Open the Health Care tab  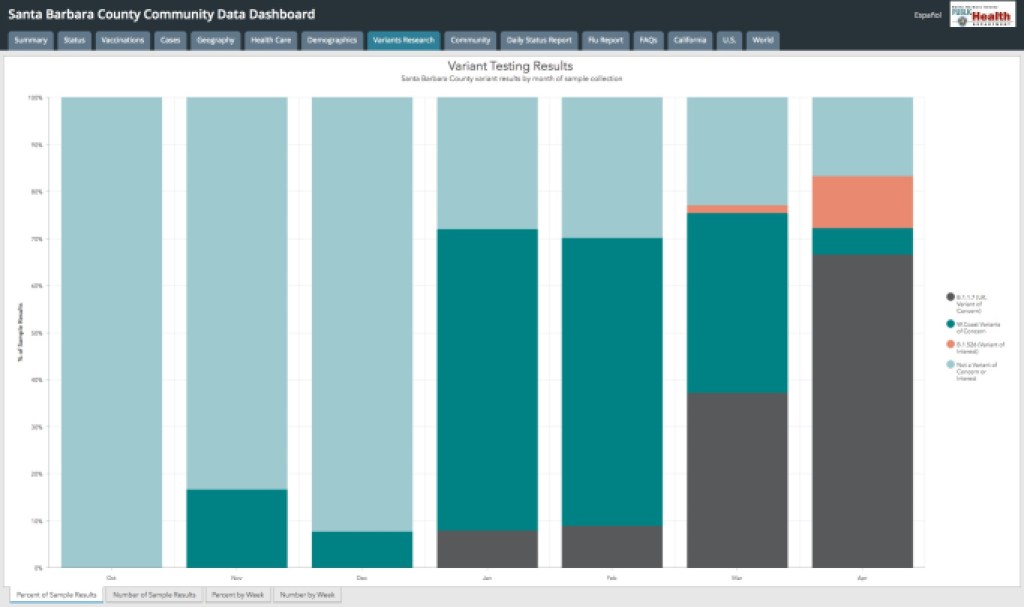click(270, 40)
